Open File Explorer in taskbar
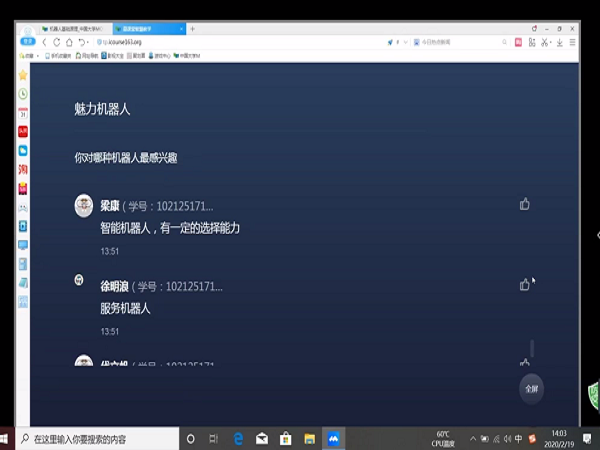 tap(310, 439)
